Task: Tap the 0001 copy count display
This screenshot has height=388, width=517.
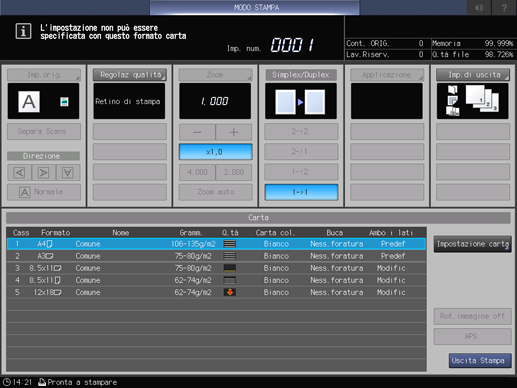Action: [292, 45]
